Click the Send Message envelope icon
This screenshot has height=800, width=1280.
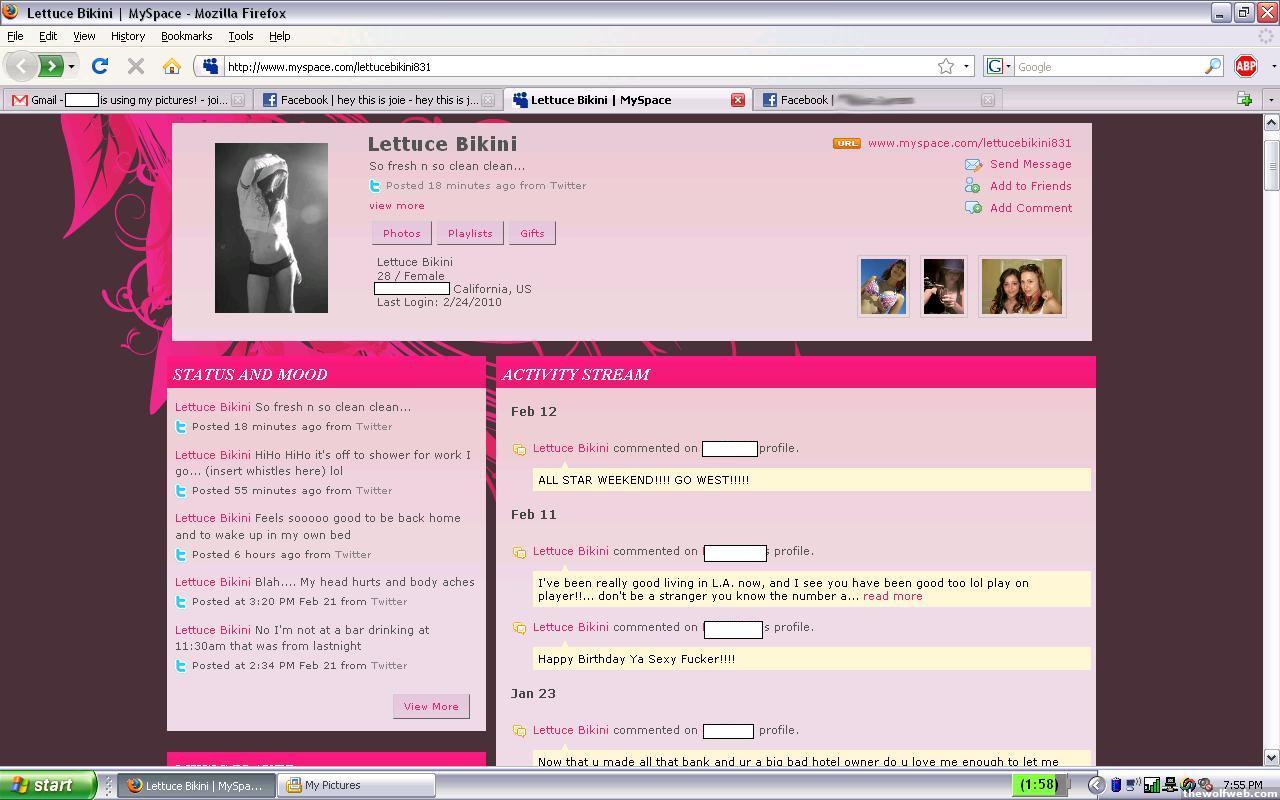click(x=973, y=165)
